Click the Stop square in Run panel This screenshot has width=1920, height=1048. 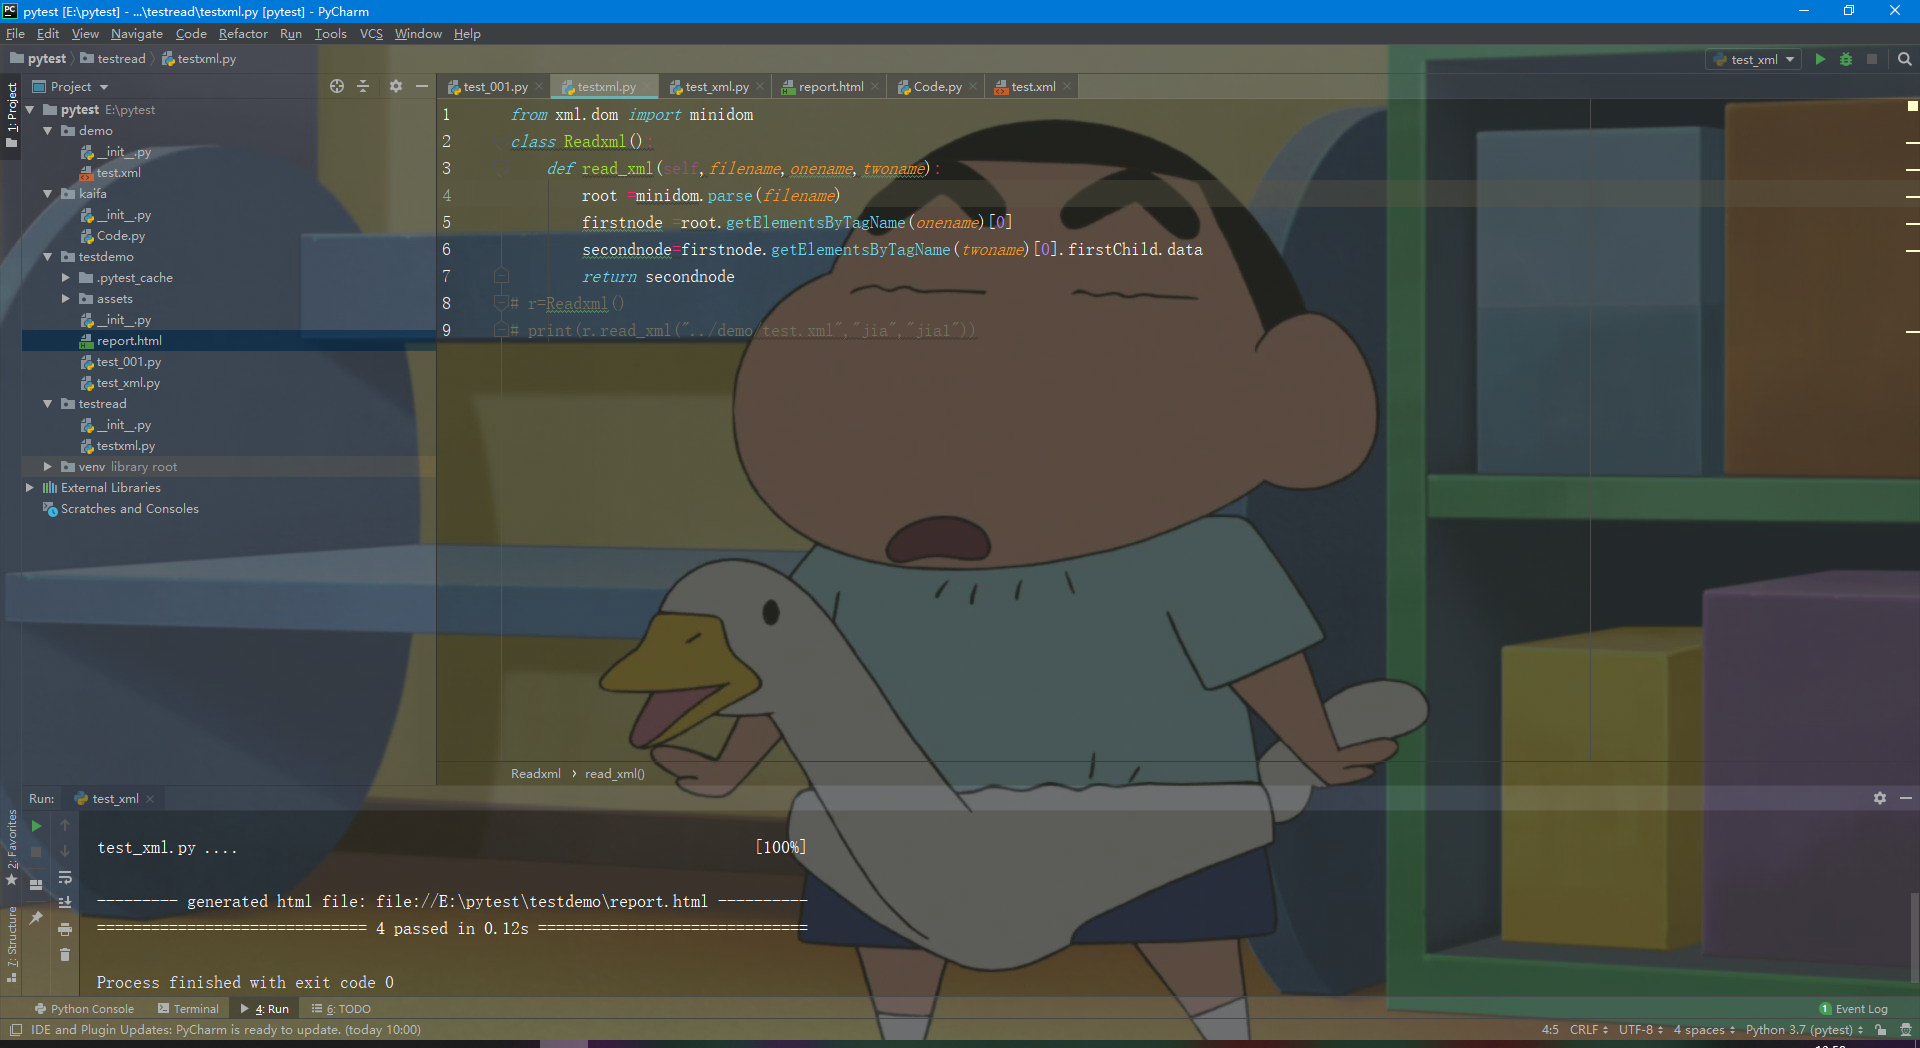[x=36, y=852]
